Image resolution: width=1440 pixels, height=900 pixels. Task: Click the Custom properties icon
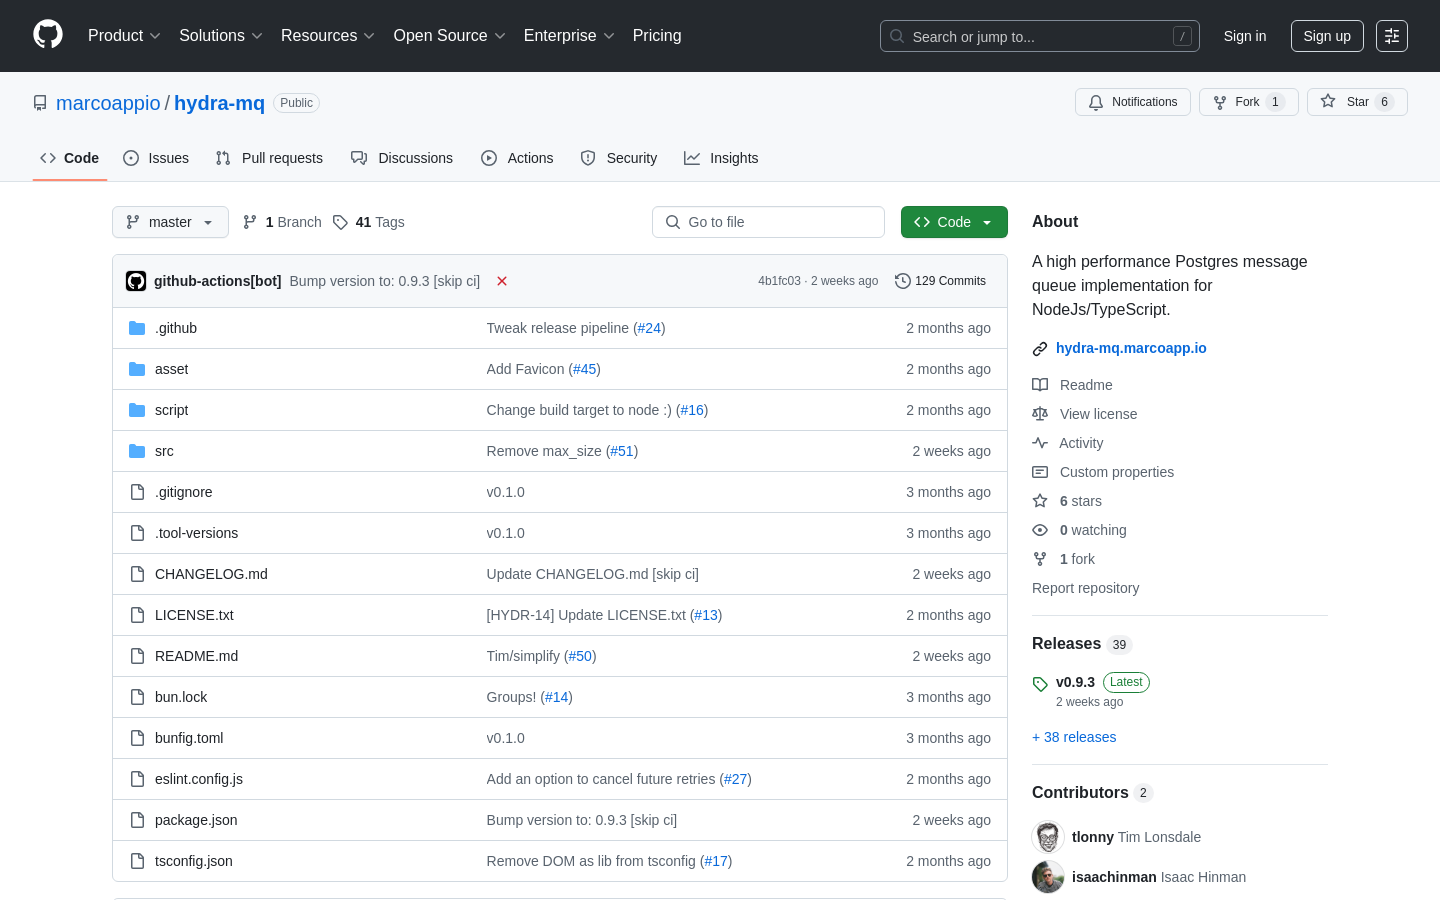click(x=1040, y=472)
